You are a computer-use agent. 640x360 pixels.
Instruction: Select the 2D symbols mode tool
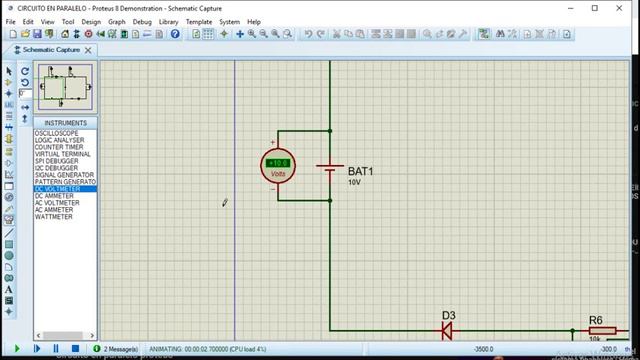[9, 300]
